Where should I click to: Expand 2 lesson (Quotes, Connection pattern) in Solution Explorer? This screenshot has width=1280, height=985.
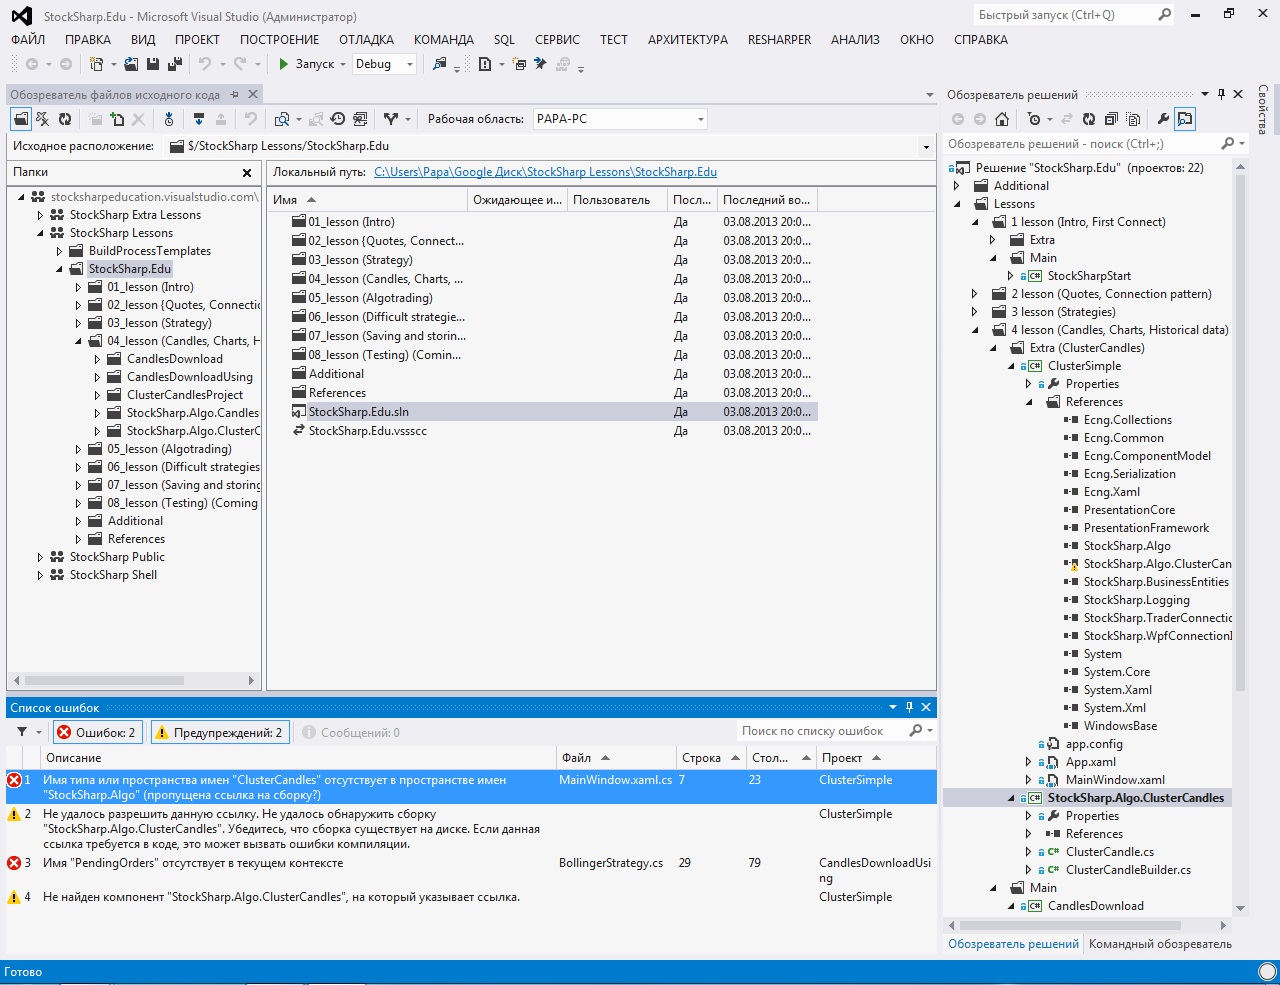tap(975, 294)
